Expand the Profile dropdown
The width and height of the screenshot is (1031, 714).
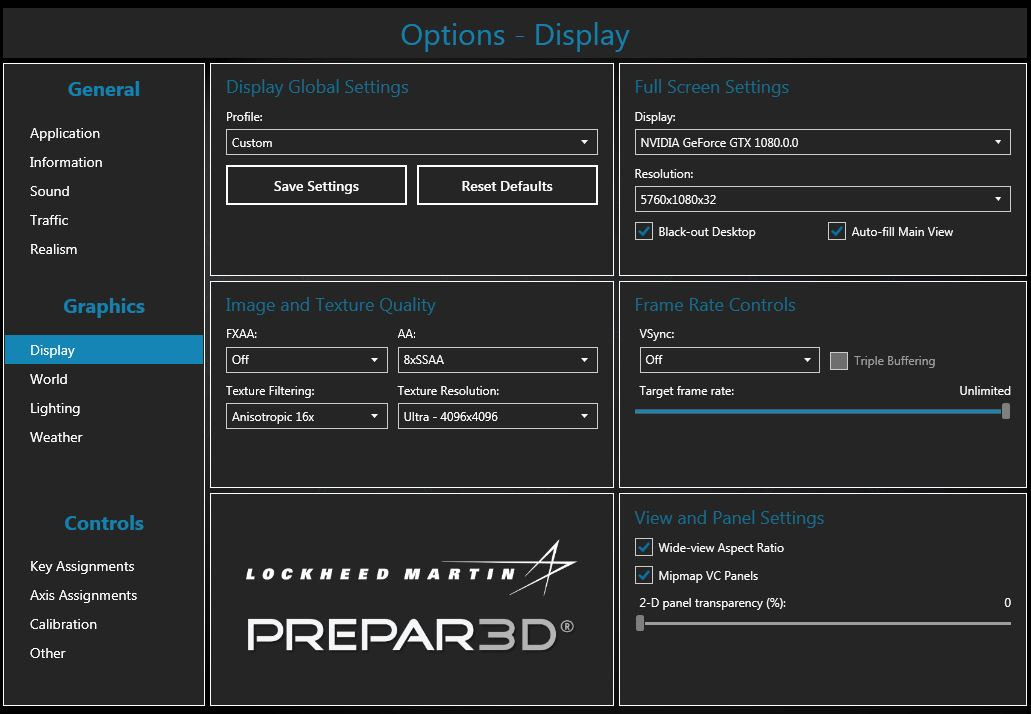[412, 142]
